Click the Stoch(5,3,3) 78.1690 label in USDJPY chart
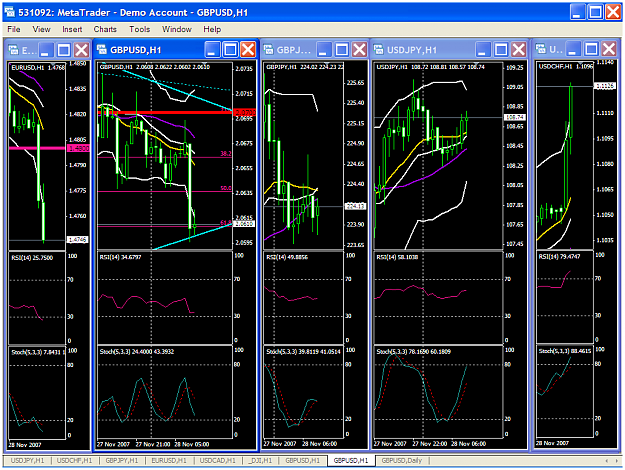The height and width of the screenshot is (470, 625). click(413, 352)
